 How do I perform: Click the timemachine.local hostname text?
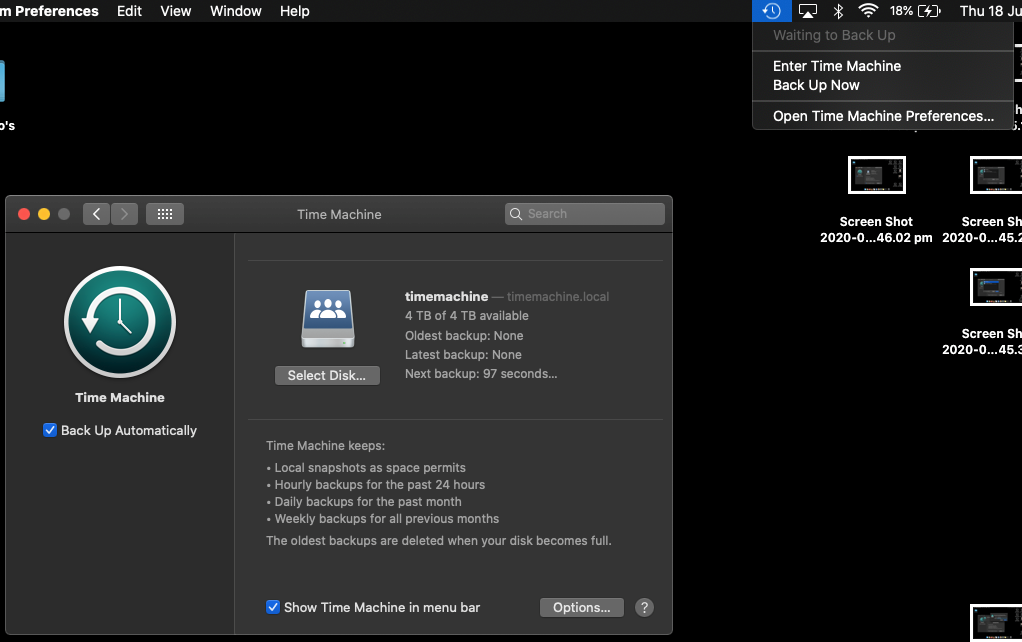click(x=558, y=297)
